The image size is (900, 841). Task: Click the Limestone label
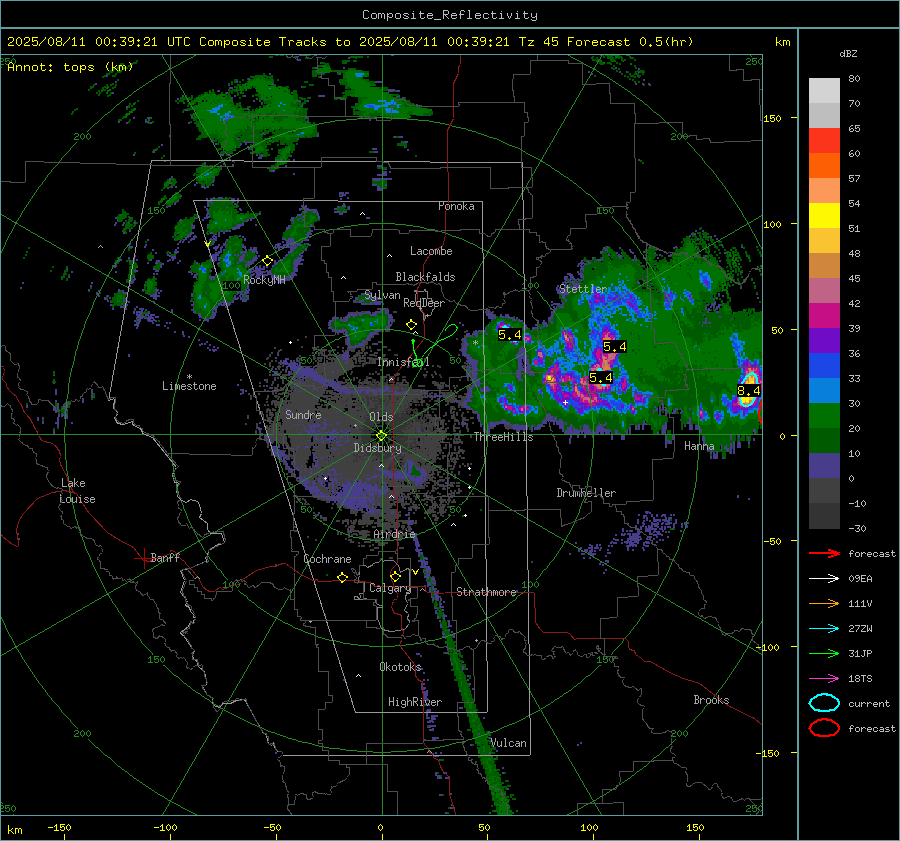point(189,386)
